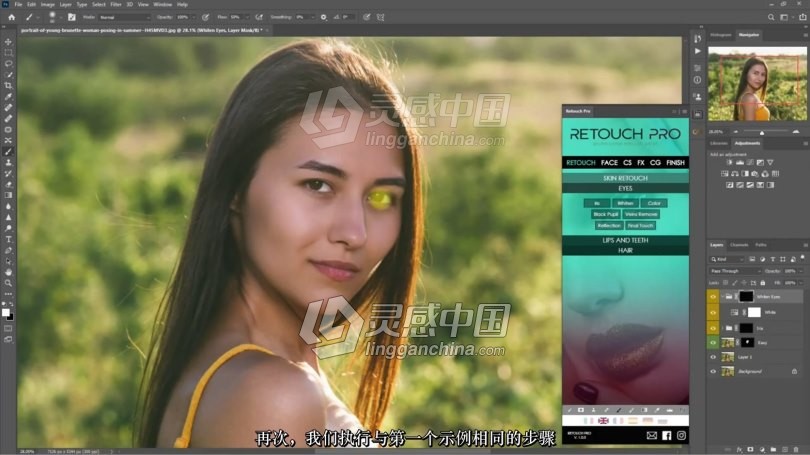Click the Play actions icon in side strip

(x=697, y=51)
